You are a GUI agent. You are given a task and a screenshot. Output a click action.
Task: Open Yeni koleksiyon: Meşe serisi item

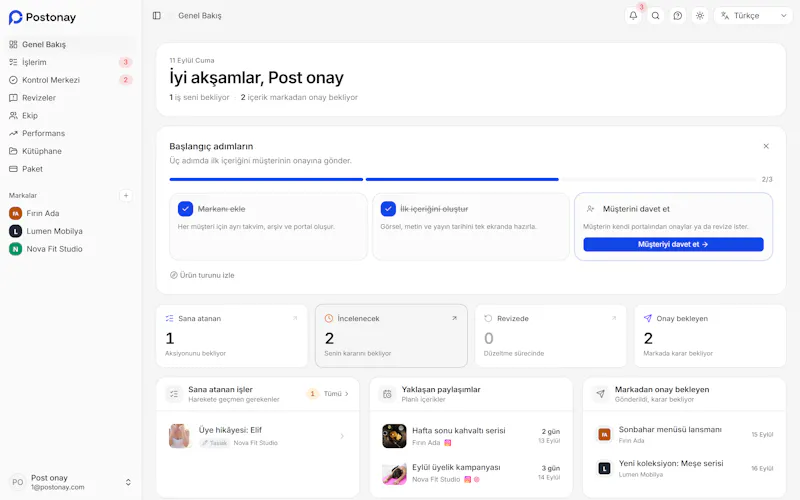tap(685, 468)
